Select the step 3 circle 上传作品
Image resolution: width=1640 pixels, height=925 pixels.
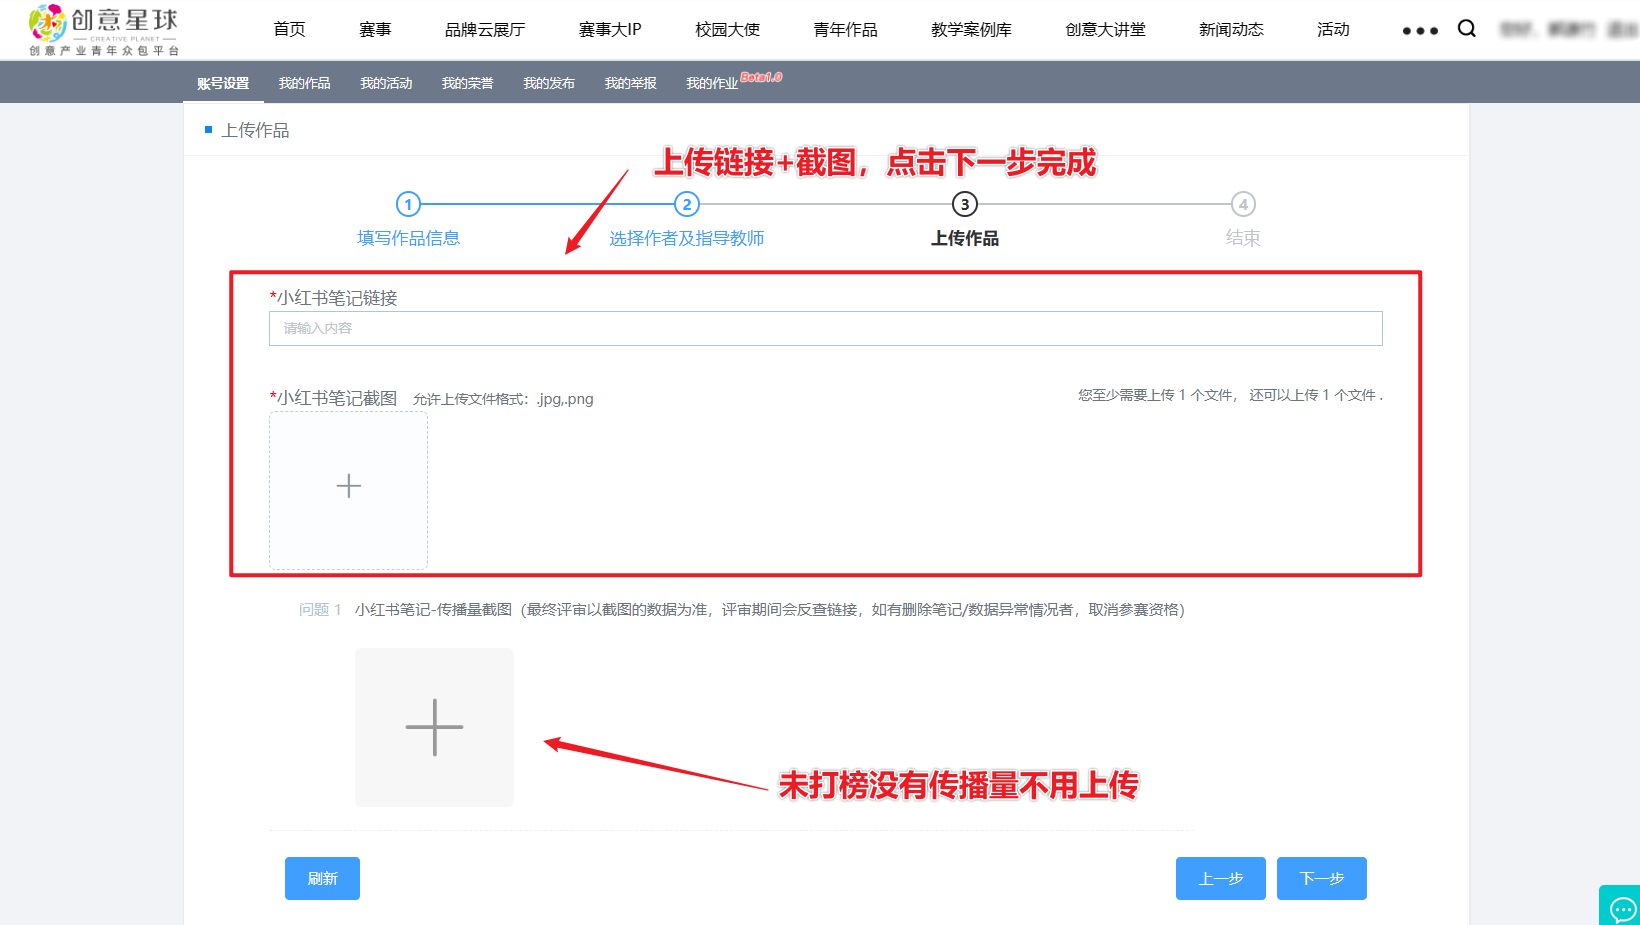[964, 204]
